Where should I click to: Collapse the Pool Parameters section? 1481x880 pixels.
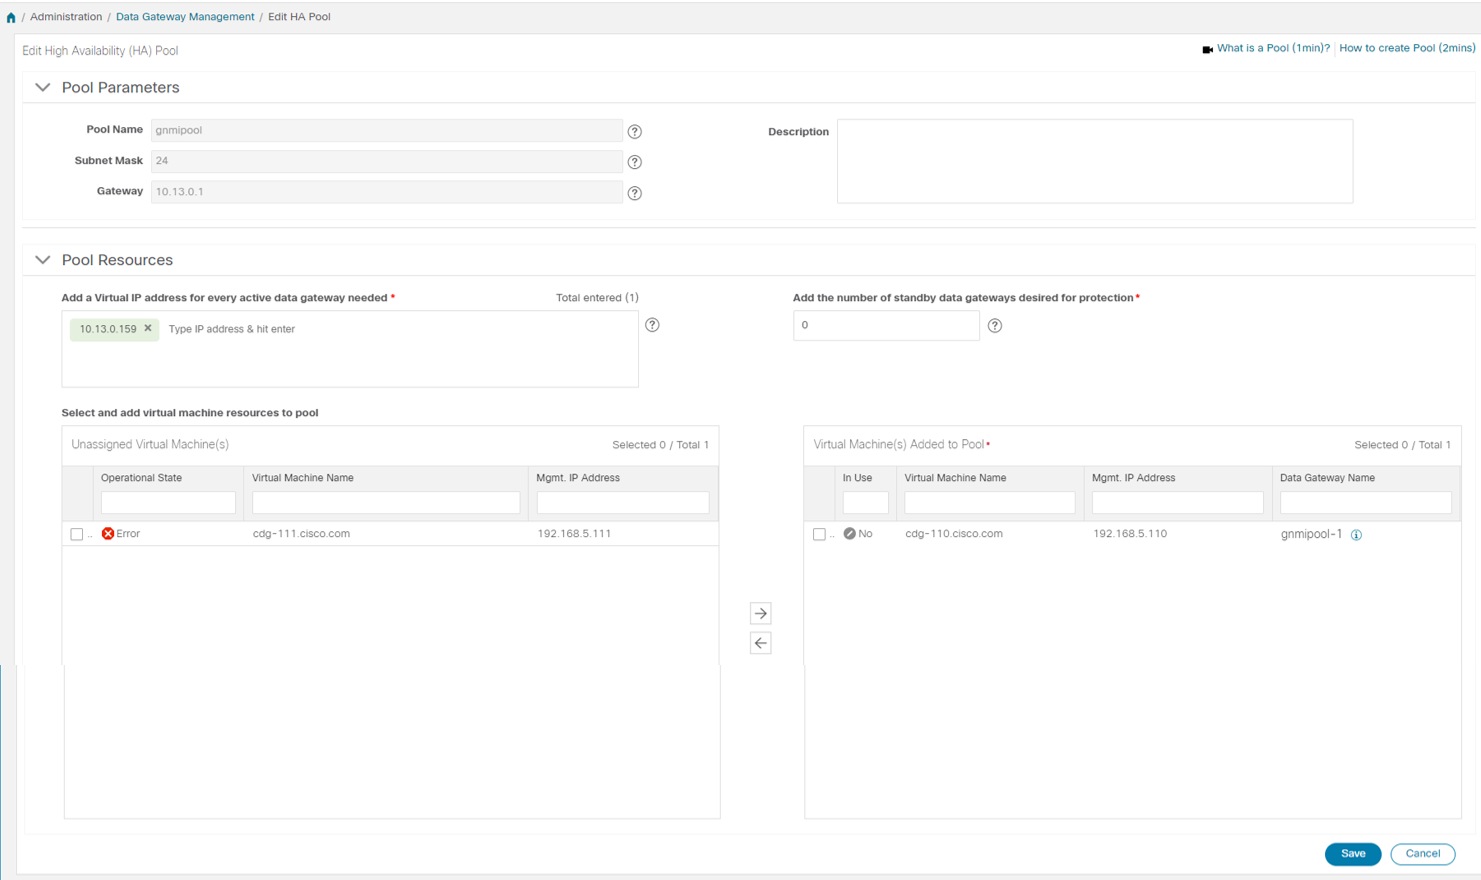point(43,88)
